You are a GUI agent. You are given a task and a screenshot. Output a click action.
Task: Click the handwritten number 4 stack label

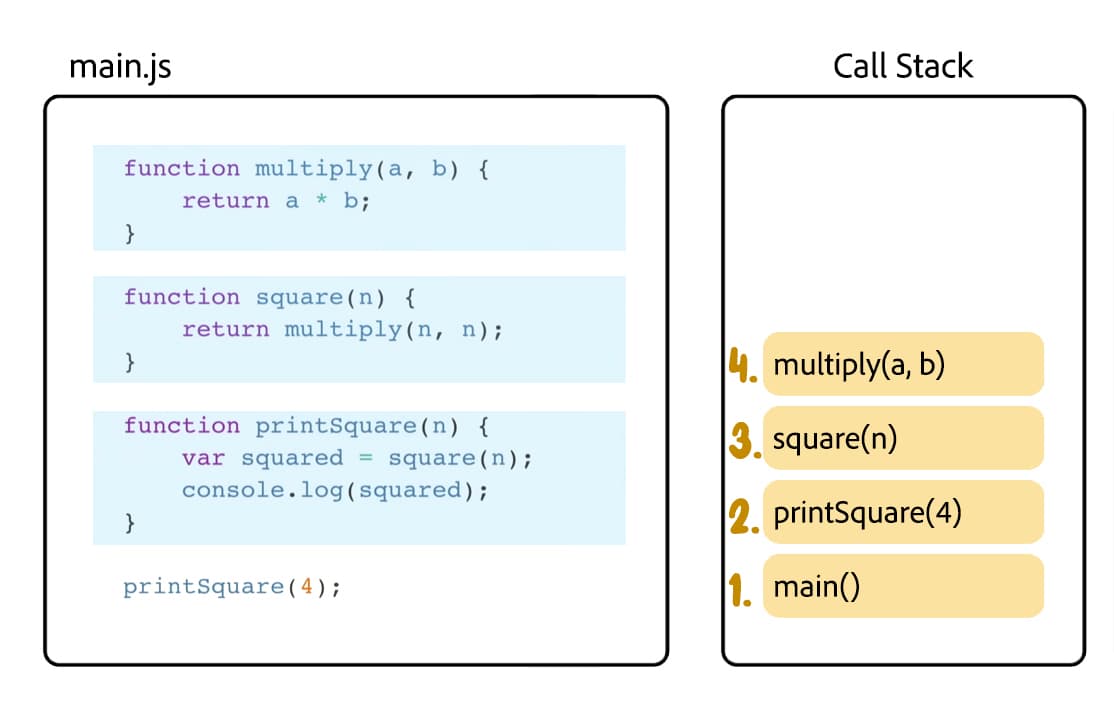click(x=741, y=366)
